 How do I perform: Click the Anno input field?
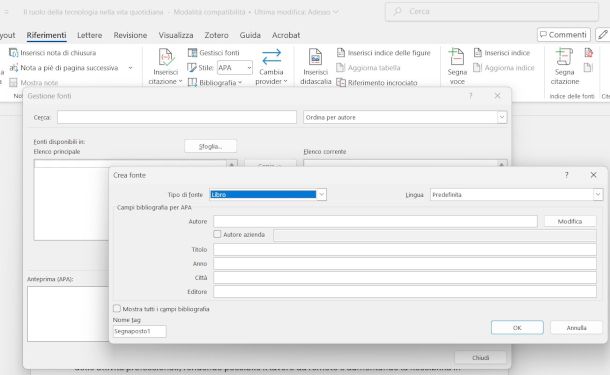tap(405, 263)
